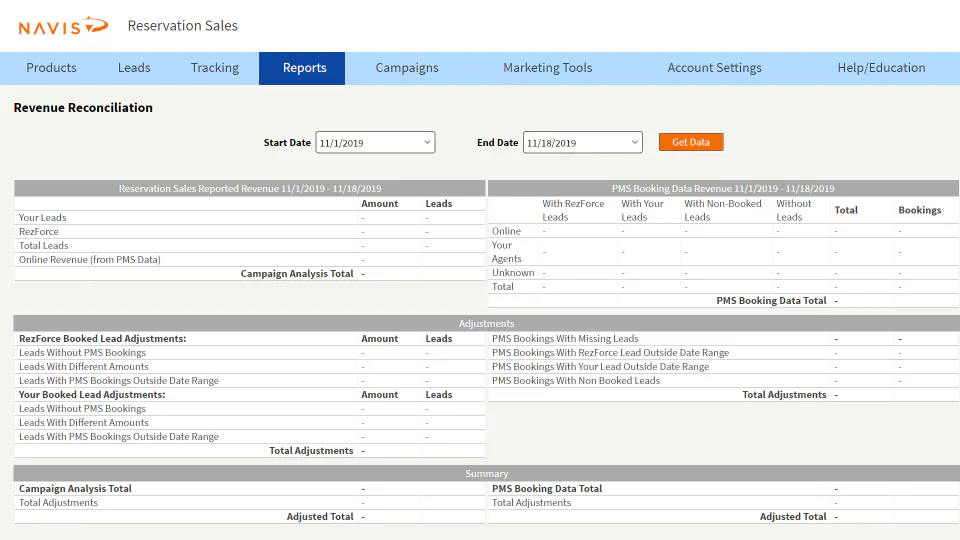Click the Reservation Sales Reported Revenue header
Screen dimensions: 960x540
pos(250,189)
